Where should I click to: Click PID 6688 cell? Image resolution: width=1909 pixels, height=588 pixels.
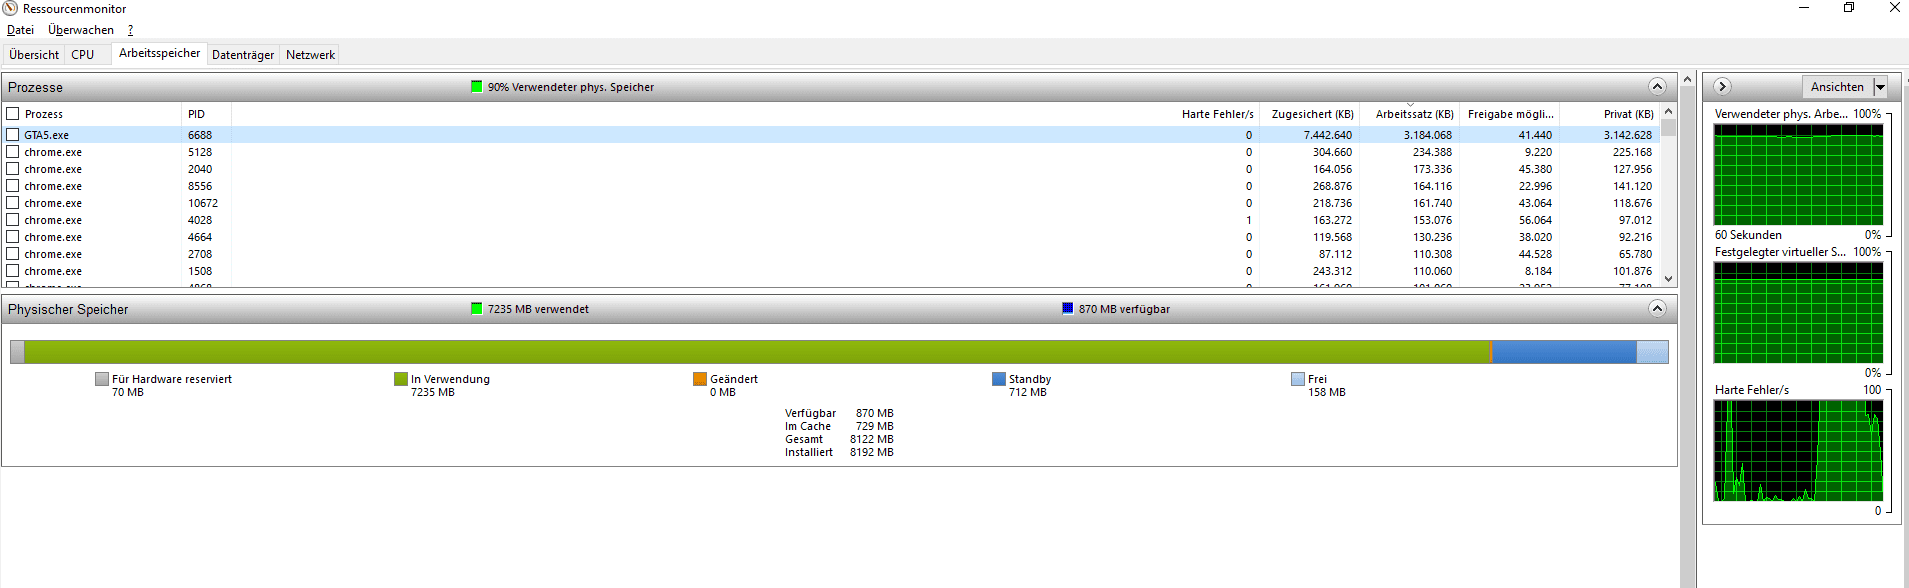[199, 135]
